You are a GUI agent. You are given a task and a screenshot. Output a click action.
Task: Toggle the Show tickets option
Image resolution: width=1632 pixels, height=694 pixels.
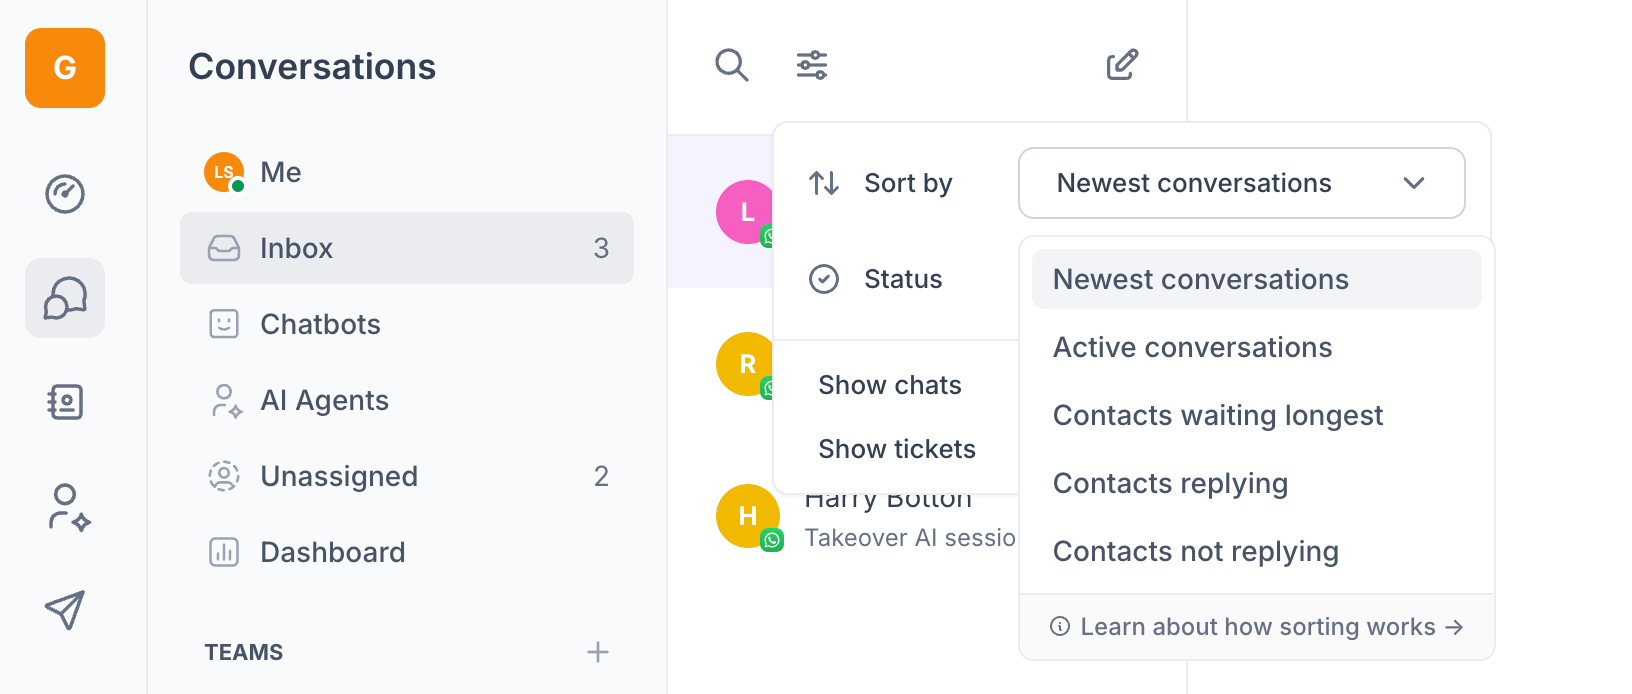click(896, 449)
